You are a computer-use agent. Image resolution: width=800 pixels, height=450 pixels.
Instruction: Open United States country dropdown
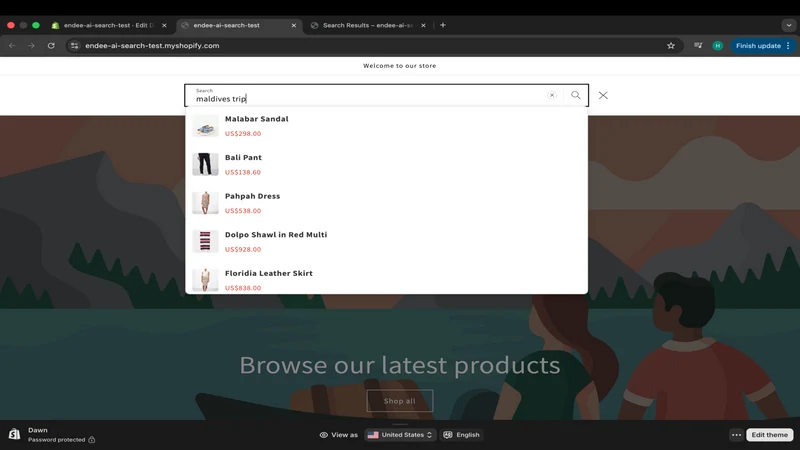[x=401, y=435]
